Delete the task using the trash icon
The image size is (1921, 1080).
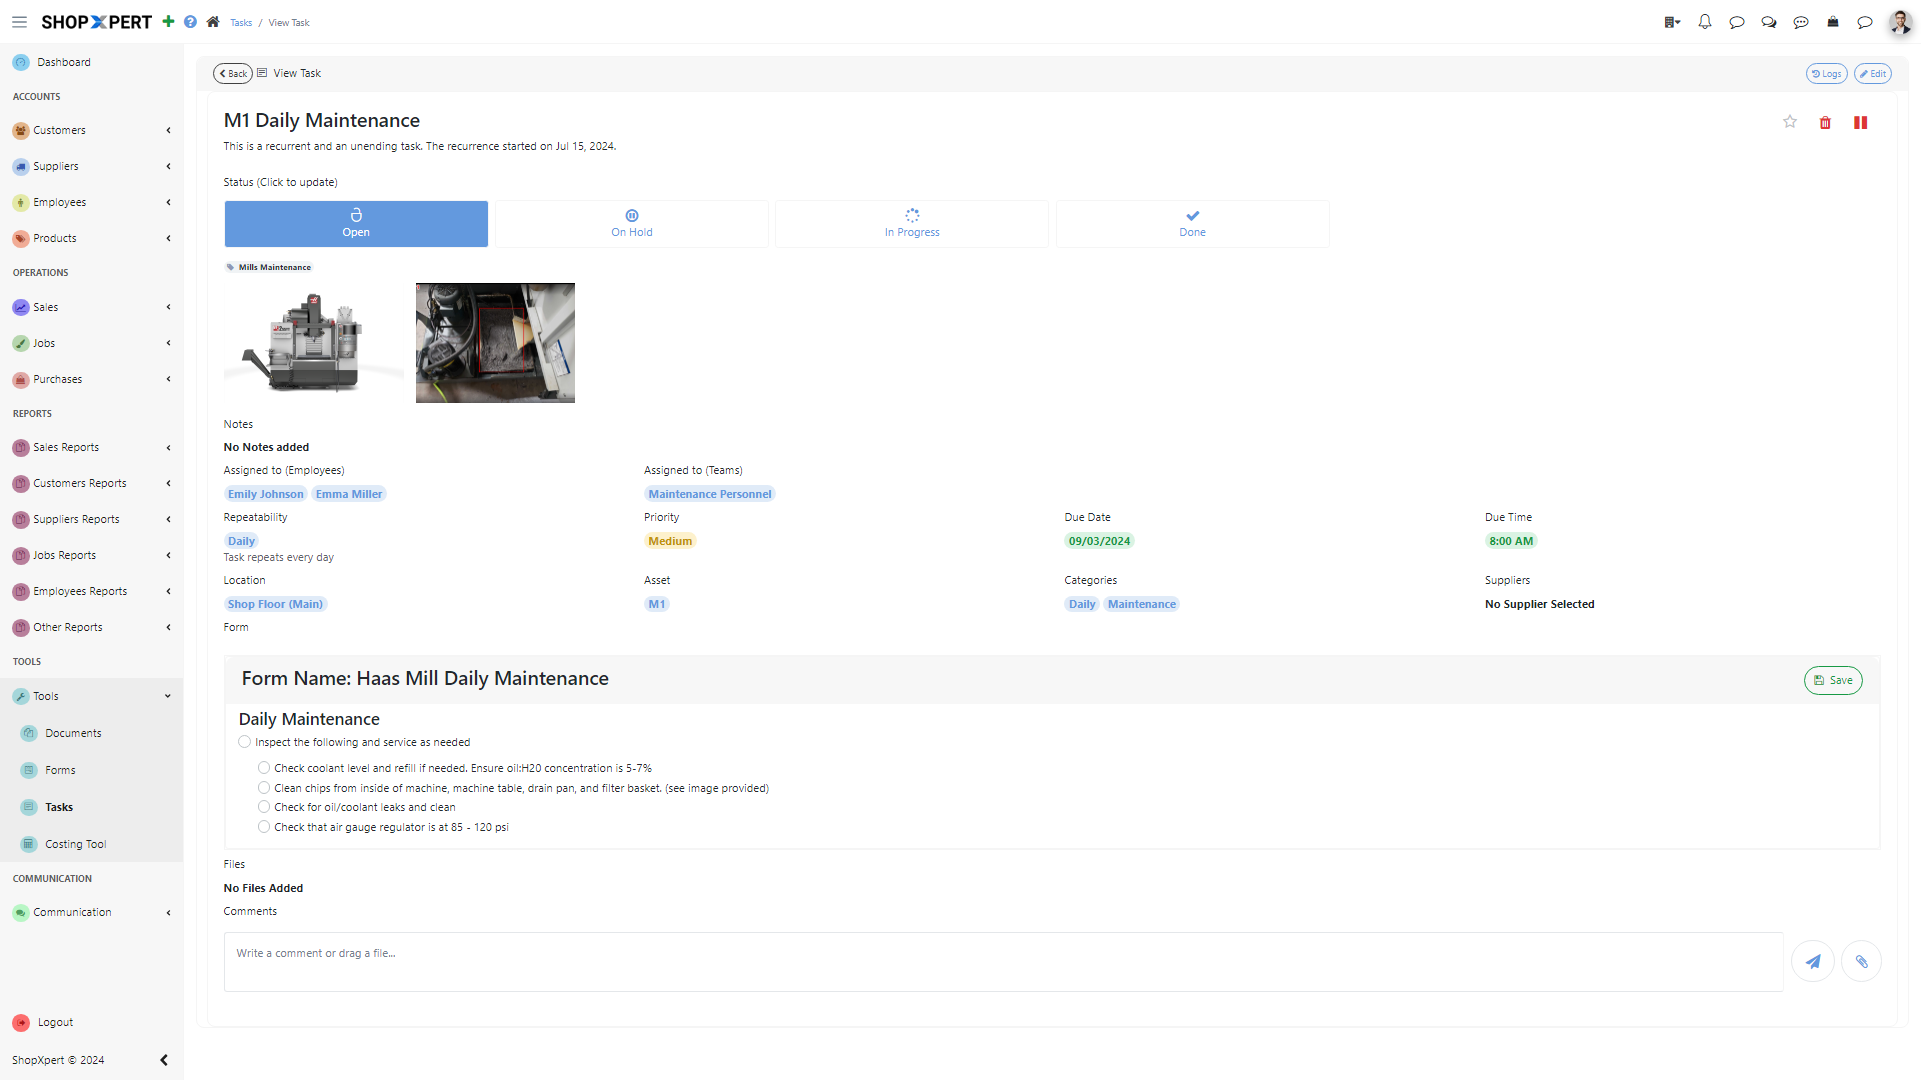click(1825, 122)
